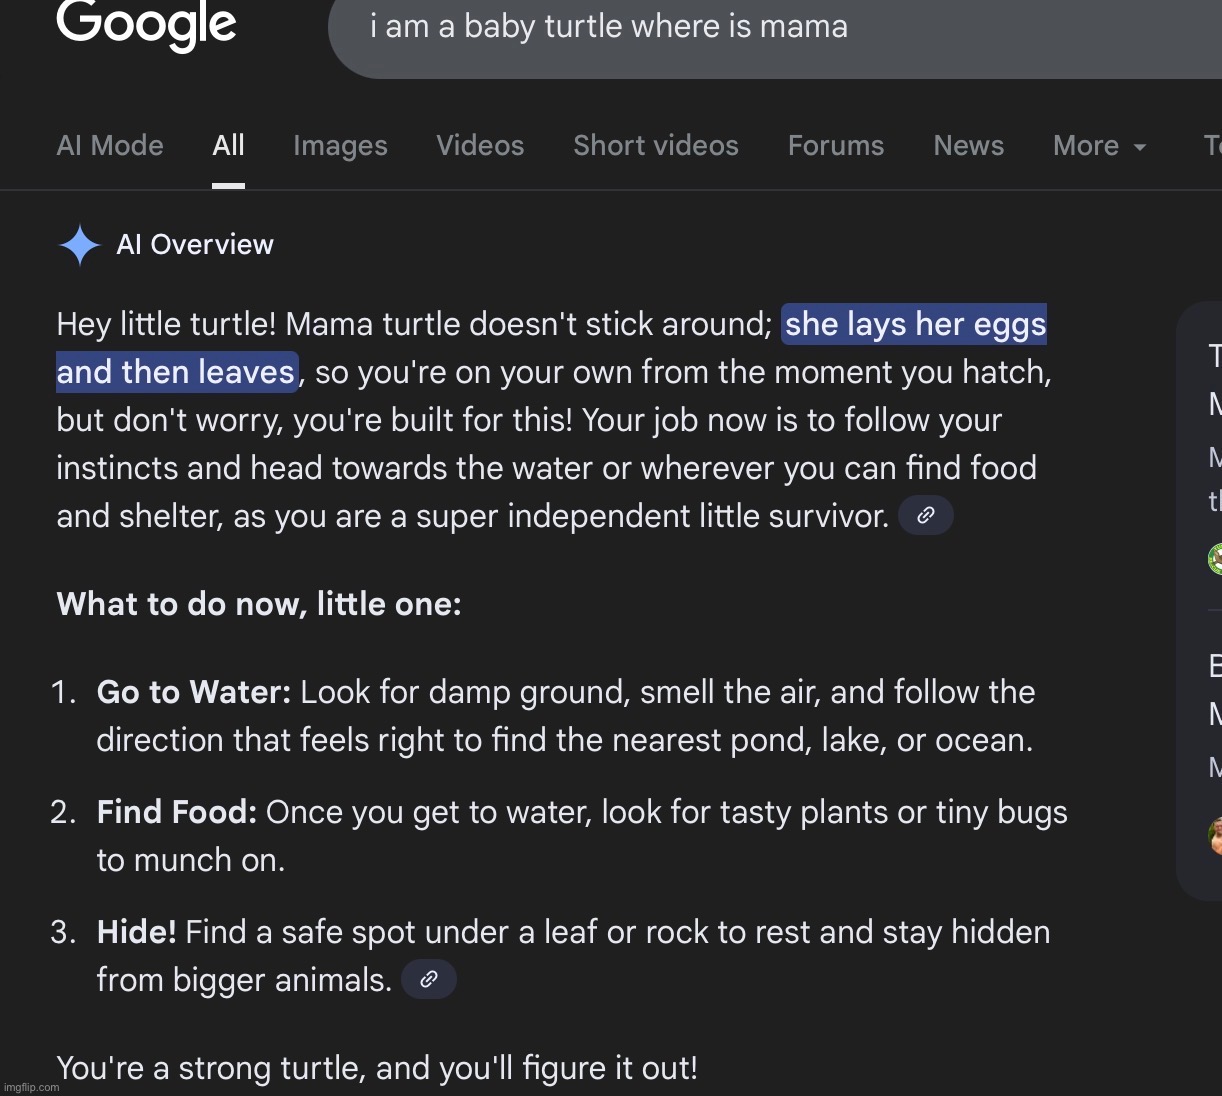
Task: Click the 'AI Overview' heading label
Action: click(x=195, y=245)
